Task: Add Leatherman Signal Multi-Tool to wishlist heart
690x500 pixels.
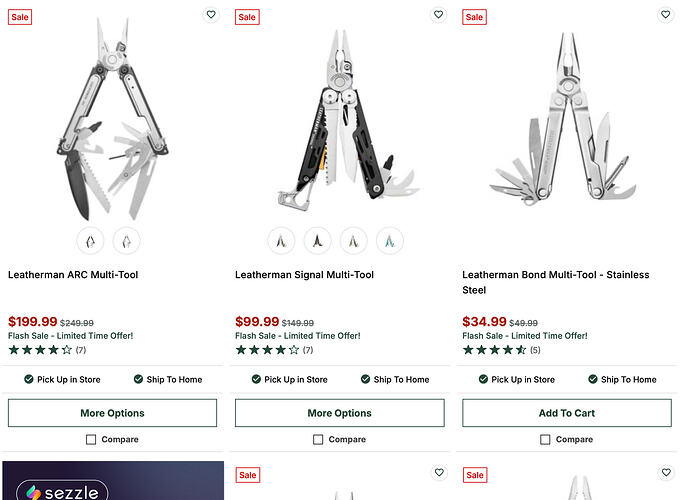Action: pyautogui.click(x=438, y=15)
